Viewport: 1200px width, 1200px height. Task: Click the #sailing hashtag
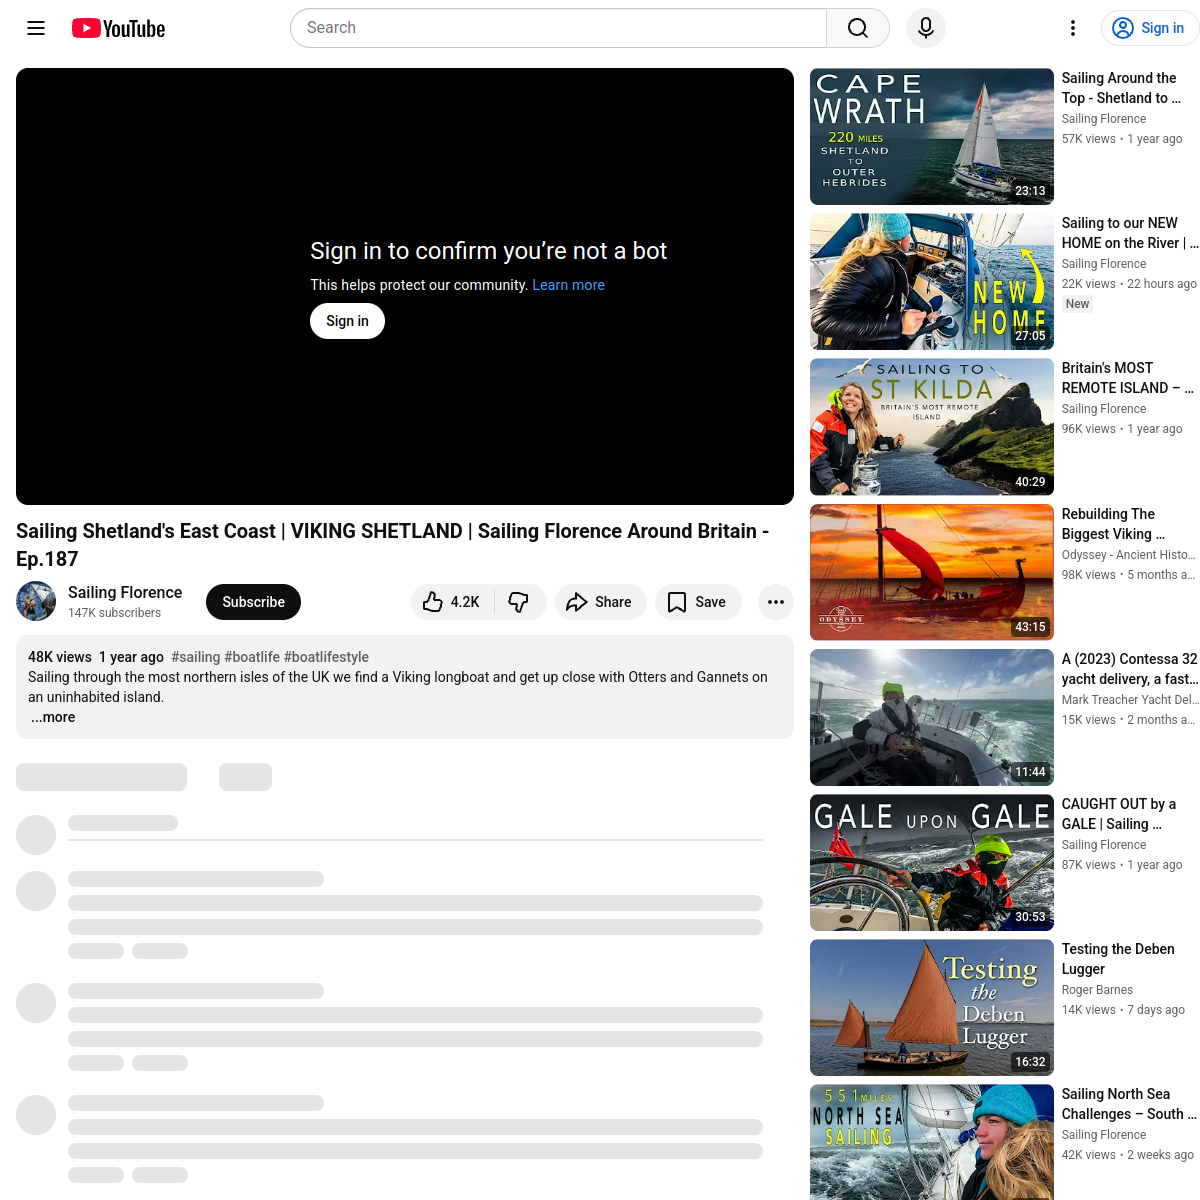click(195, 657)
